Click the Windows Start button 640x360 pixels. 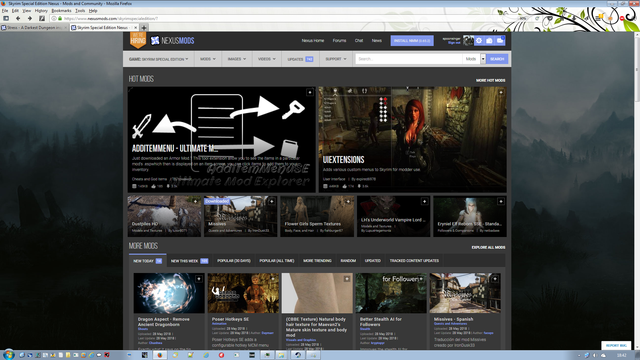point(8,354)
